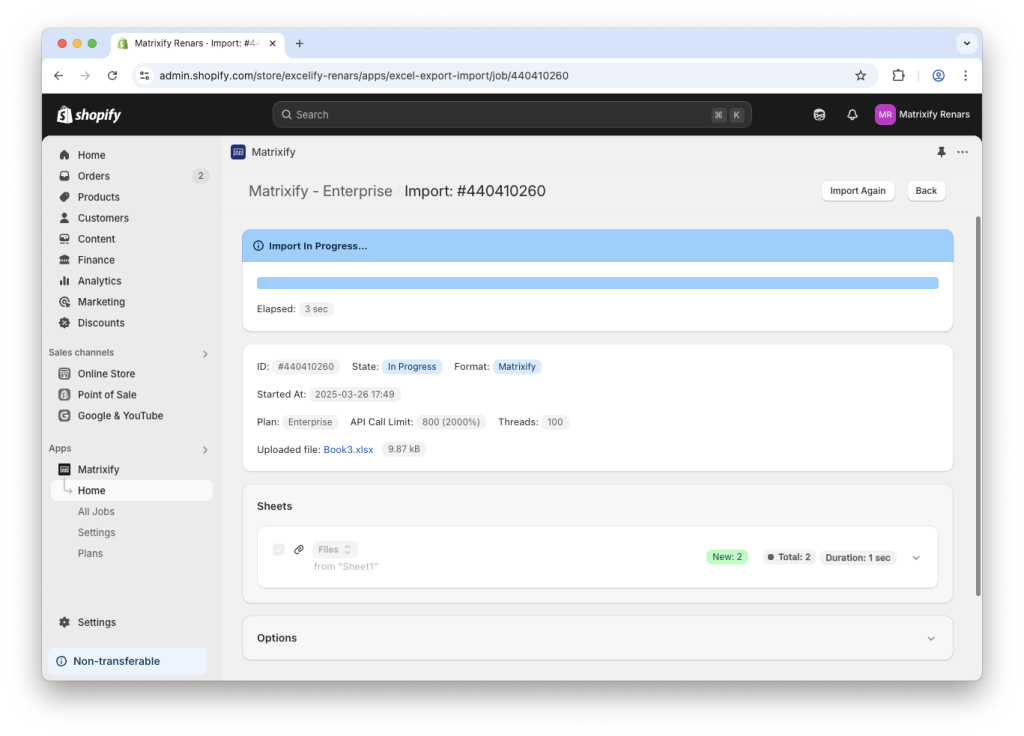This screenshot has height=736, width=1024.
Task: Click the MR avatar for Matrixify Renars
Action: pos(885,114)
